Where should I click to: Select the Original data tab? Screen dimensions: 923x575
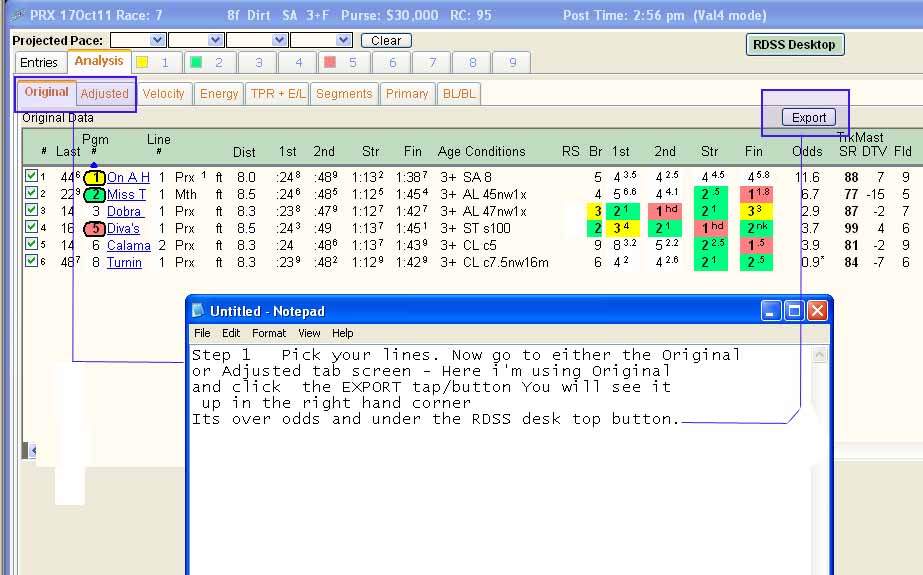click(x=47, y=92)
